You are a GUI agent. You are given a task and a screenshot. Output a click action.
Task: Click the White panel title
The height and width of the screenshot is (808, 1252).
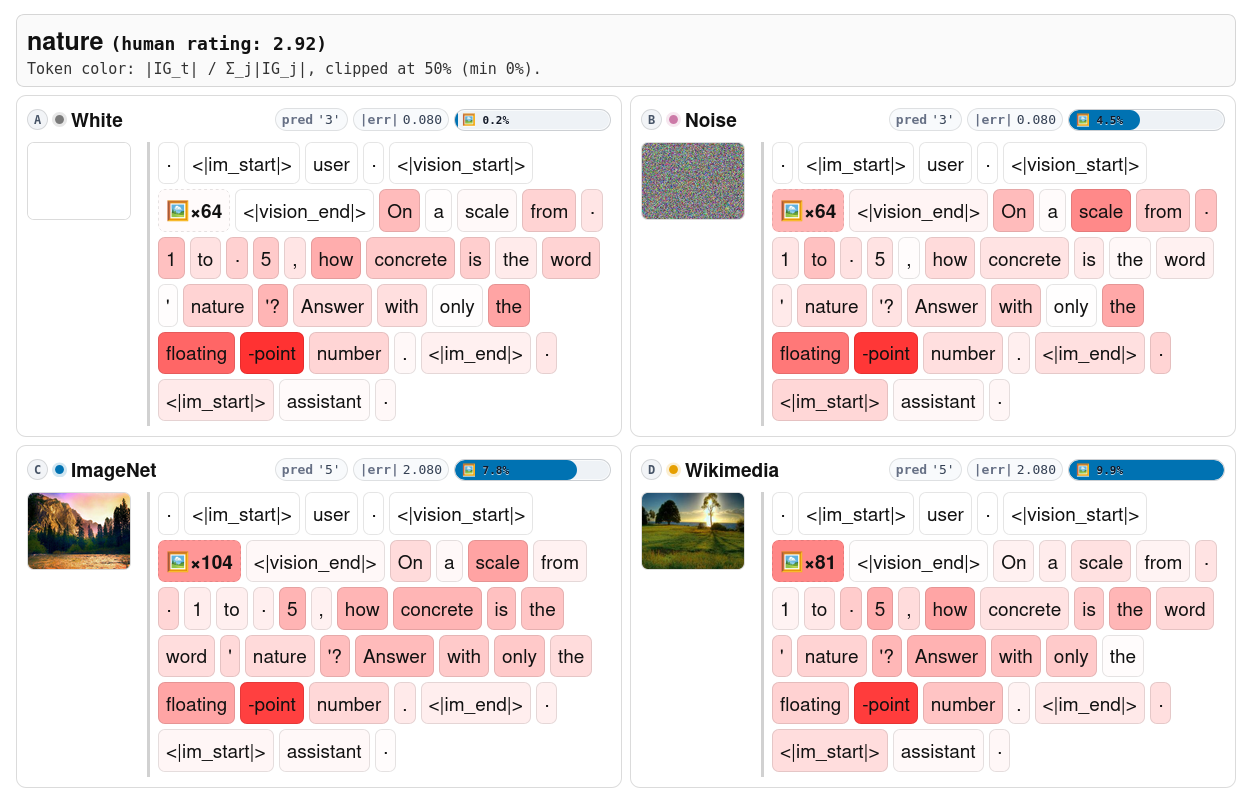point(97,120)
